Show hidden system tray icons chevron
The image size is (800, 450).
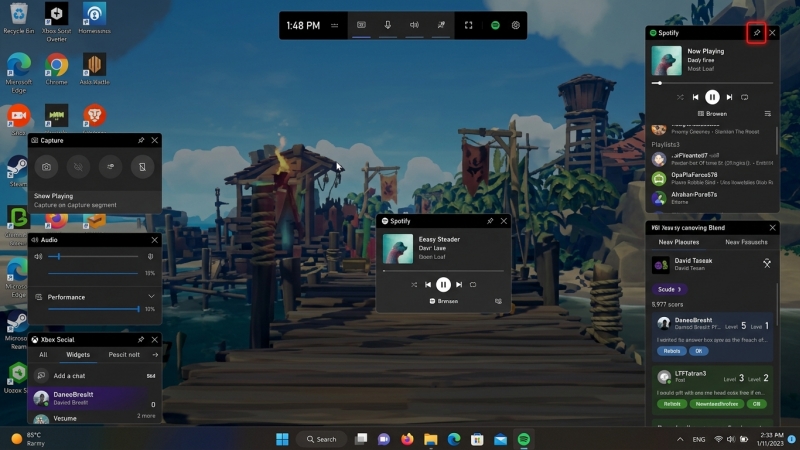[x=680, y=439]
